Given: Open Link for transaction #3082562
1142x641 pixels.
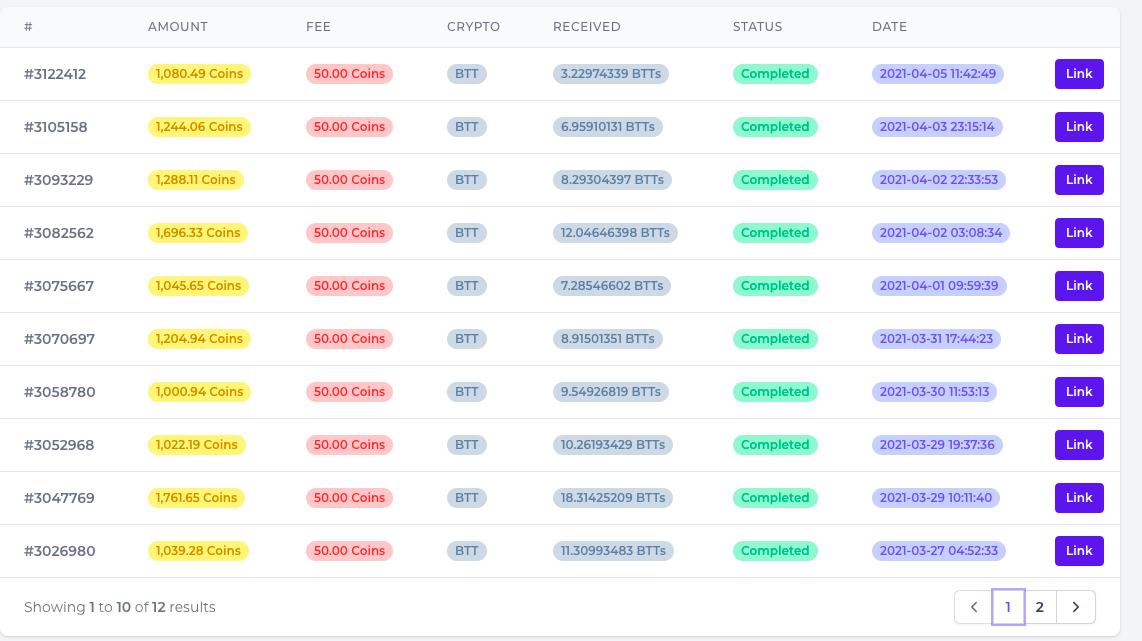Looking at the screenshot, I should coord(1079,233).
